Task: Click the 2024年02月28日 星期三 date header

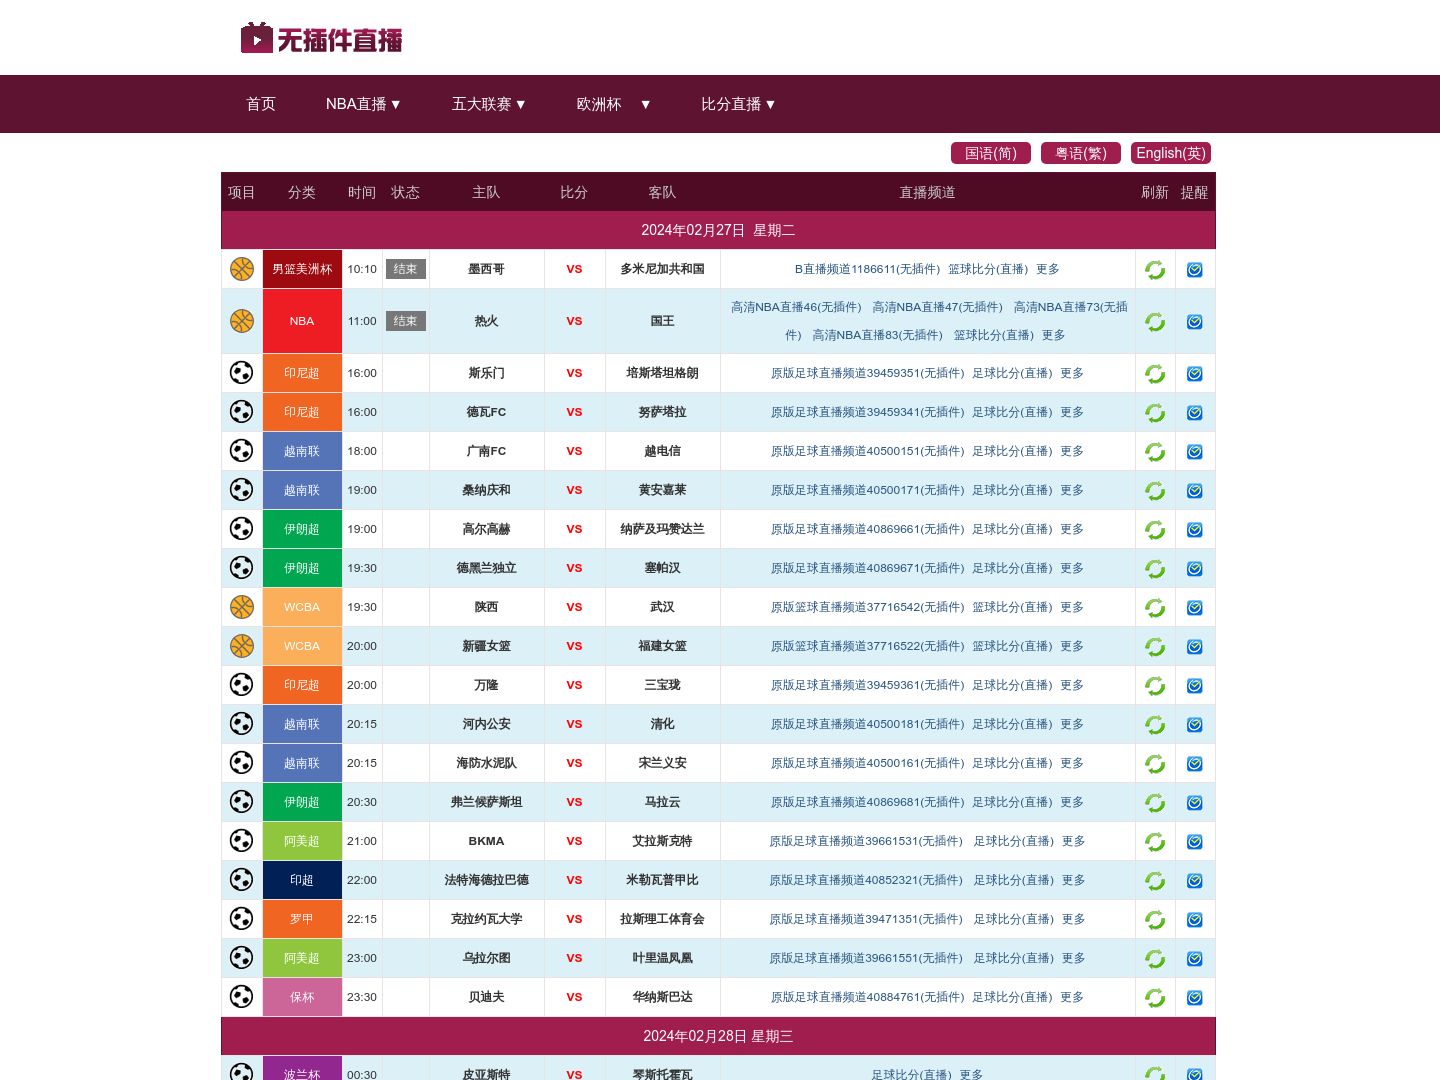Action: (718, 1036)
